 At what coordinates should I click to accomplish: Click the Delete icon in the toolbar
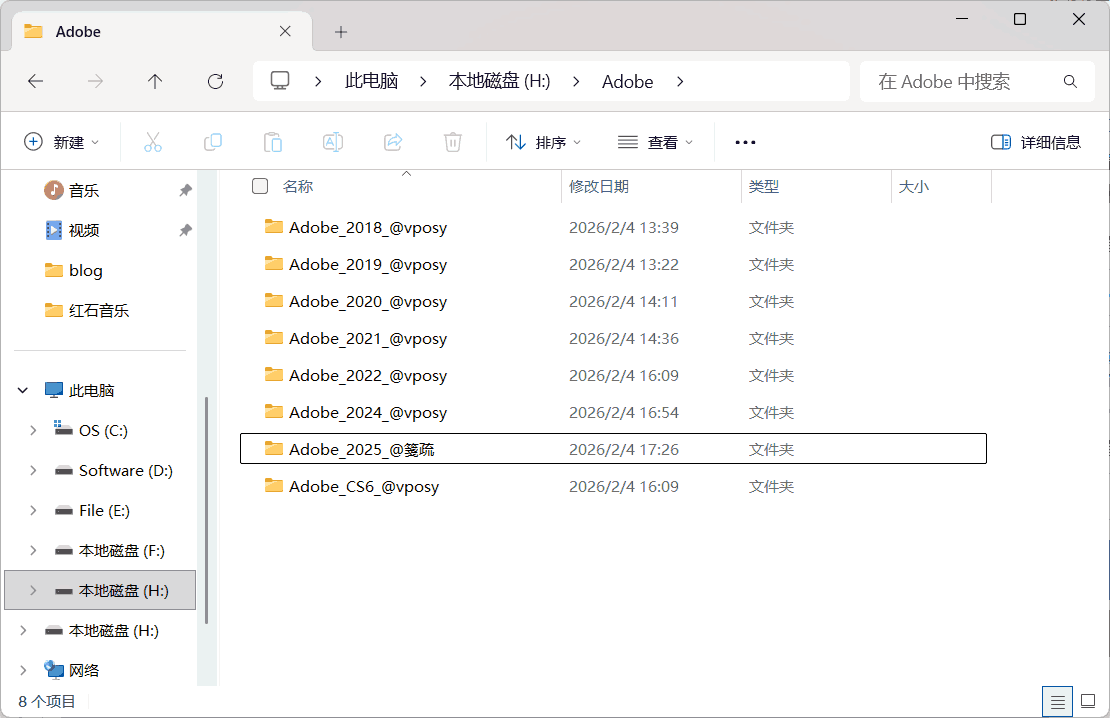click(x=452, y=142)
